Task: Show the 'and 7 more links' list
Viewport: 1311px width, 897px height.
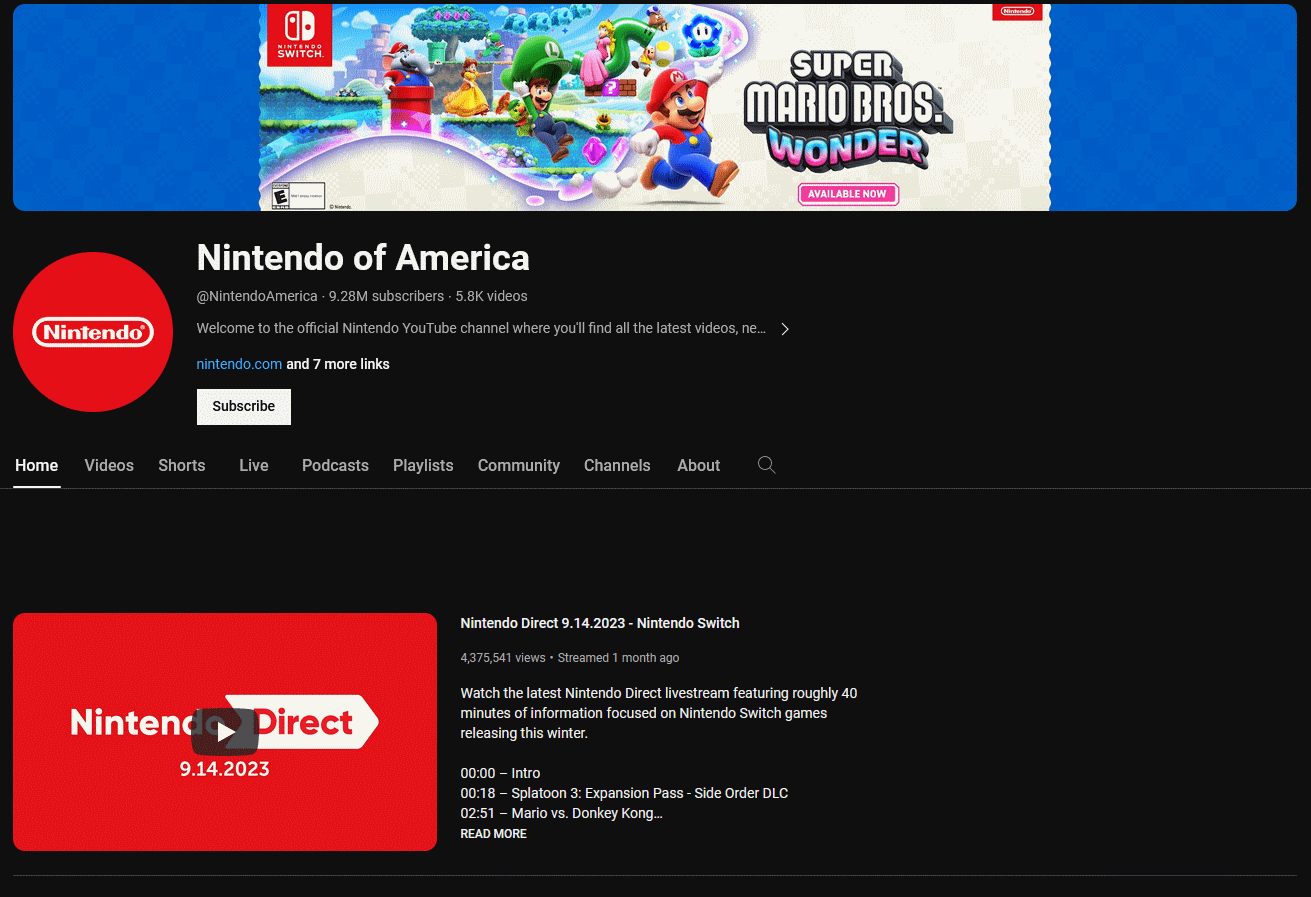Action: point(338,364)
